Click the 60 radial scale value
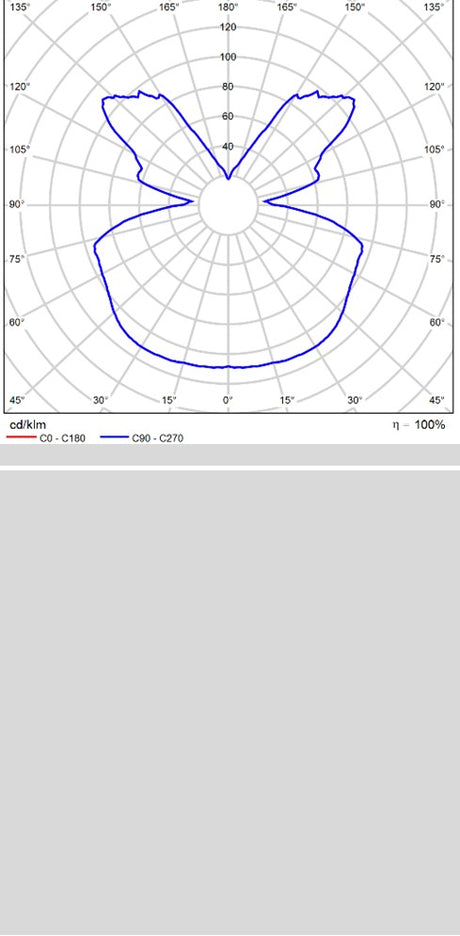The width and height of the screenshot is (460, 936). pos(228,116)
